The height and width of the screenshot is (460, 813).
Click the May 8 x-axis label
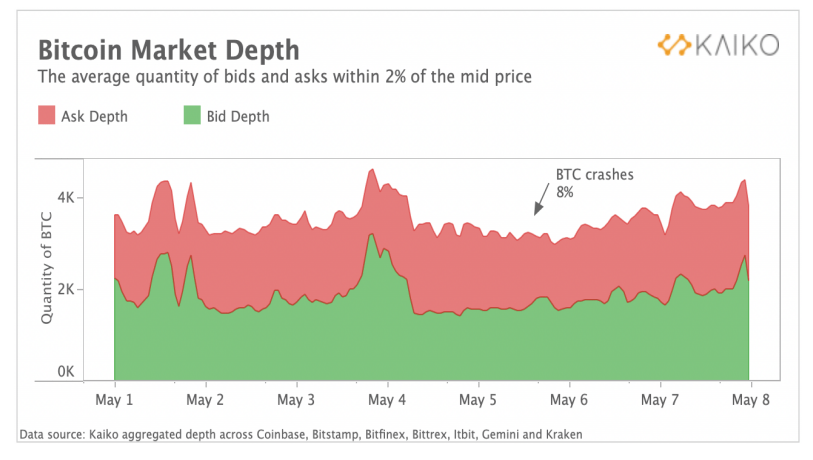pos(751,400)
